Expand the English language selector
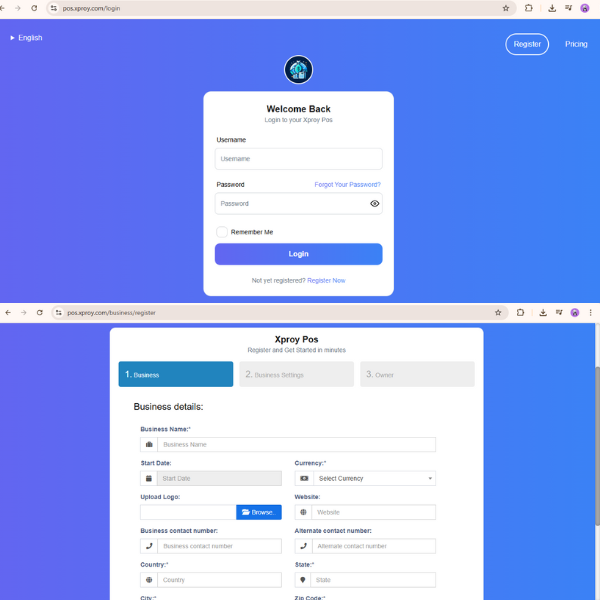600x600 pixels. [x=26, y=38]
